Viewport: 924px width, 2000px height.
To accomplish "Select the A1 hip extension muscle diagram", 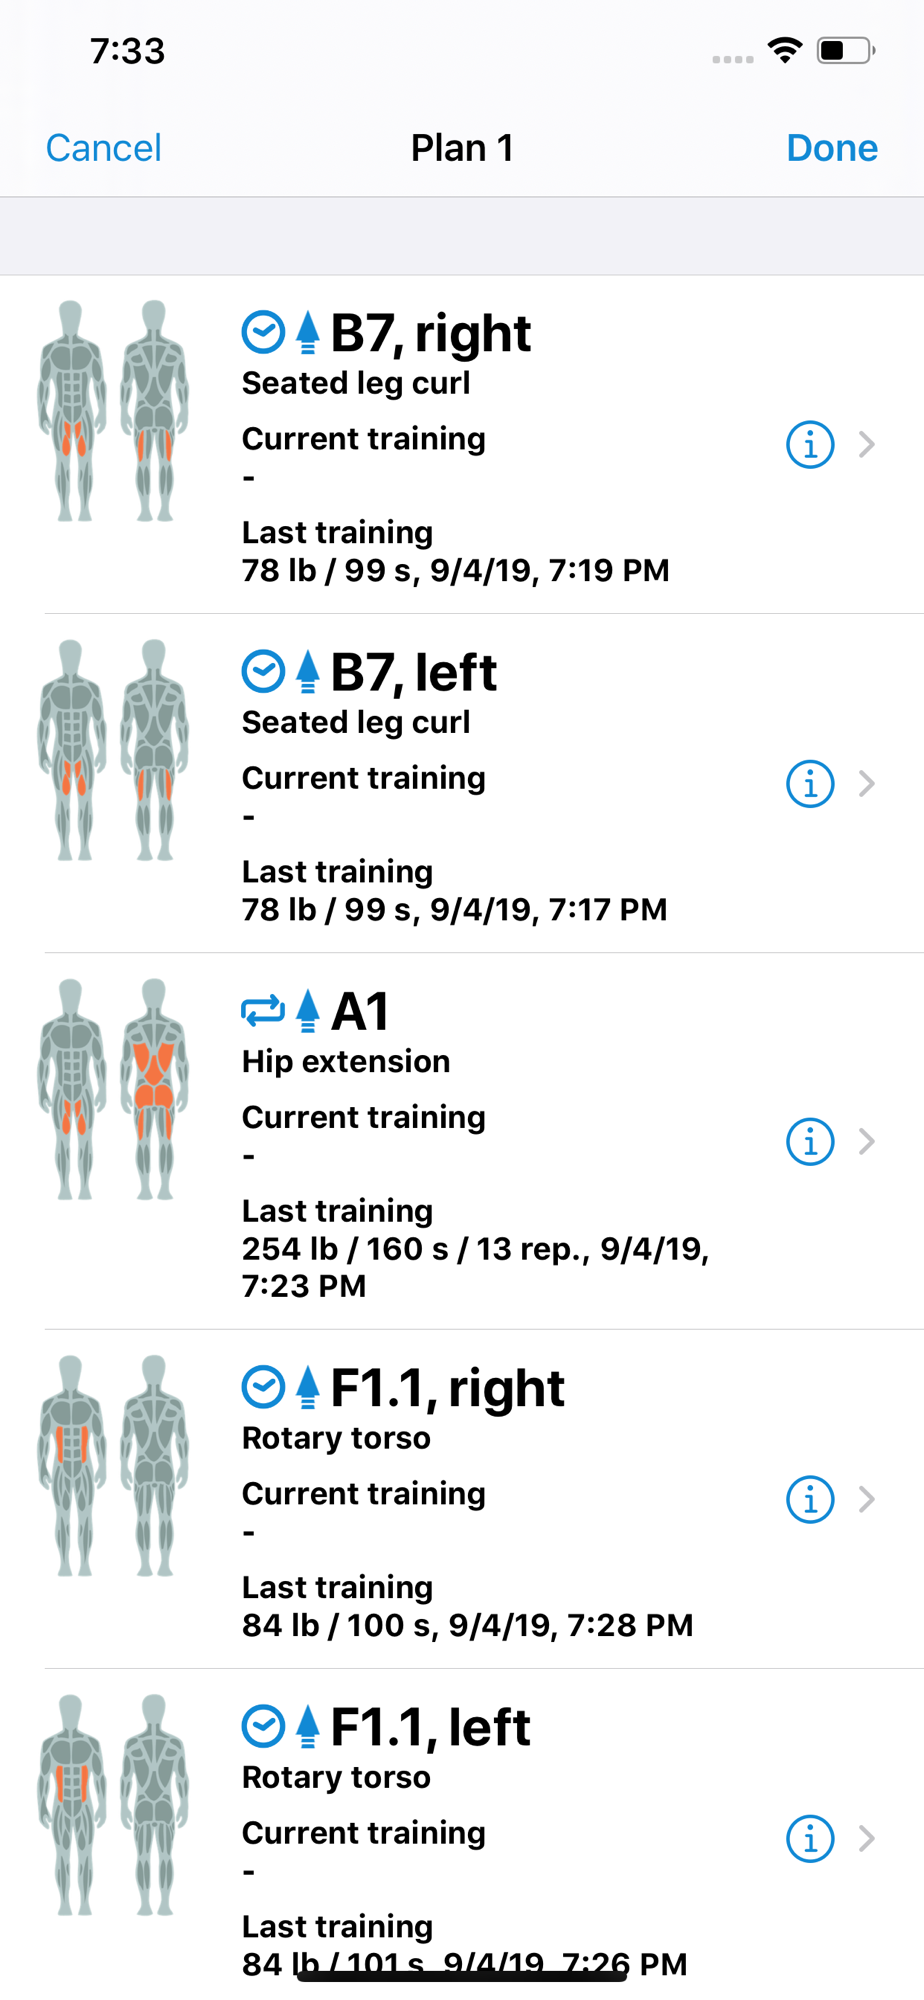I will click(x=113, y=1089).
